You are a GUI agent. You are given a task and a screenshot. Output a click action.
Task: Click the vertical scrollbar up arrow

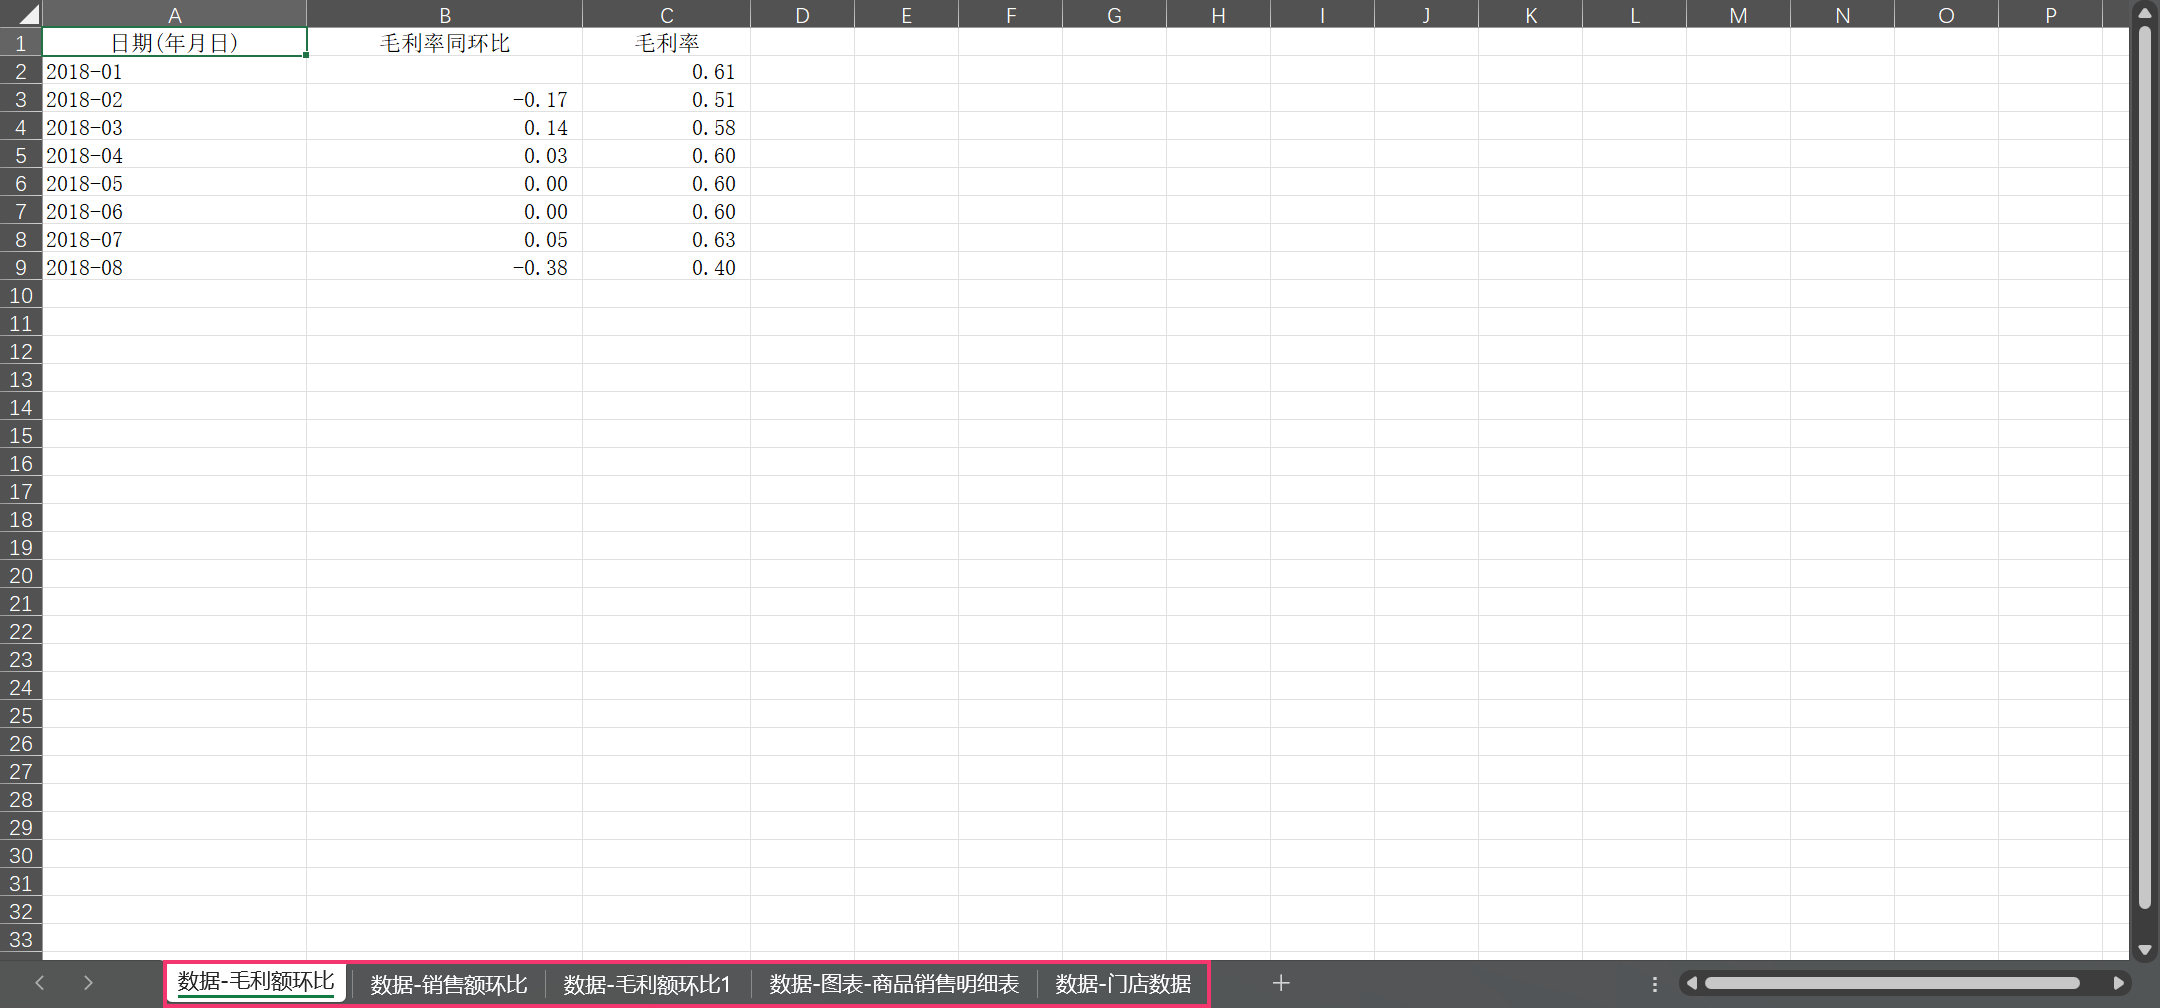pos(2144,14)
